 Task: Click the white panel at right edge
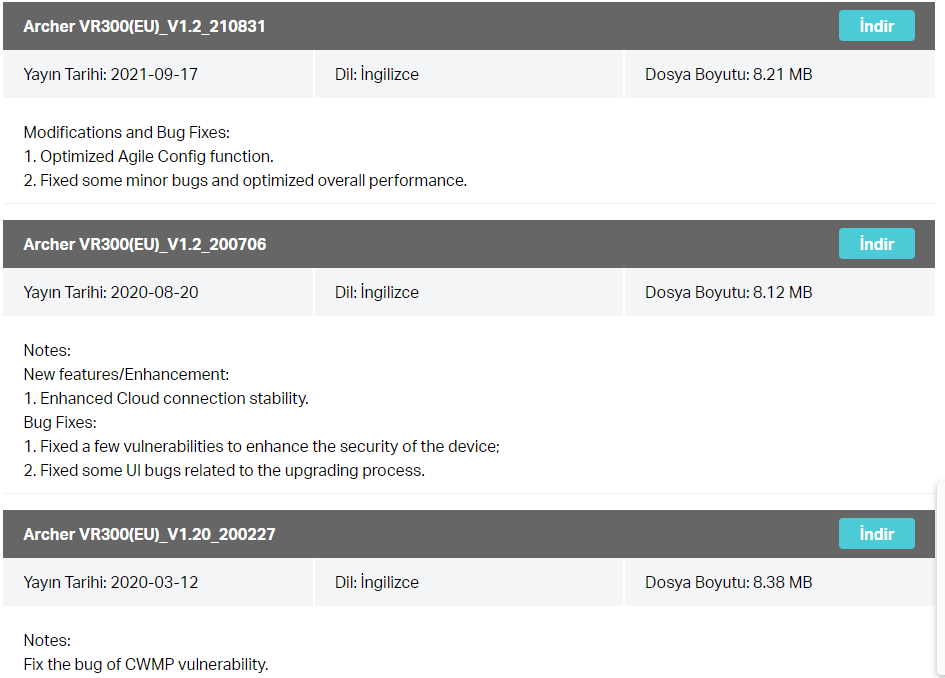click(x=940, y=579)
